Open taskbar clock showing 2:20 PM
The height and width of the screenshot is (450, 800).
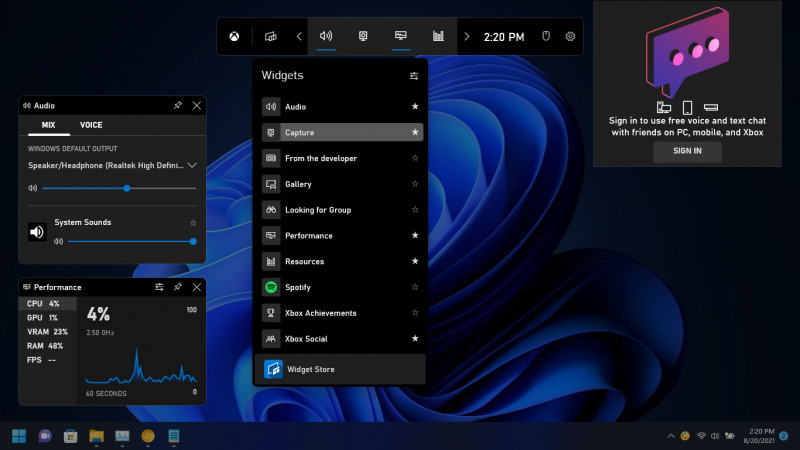[759, 436]
